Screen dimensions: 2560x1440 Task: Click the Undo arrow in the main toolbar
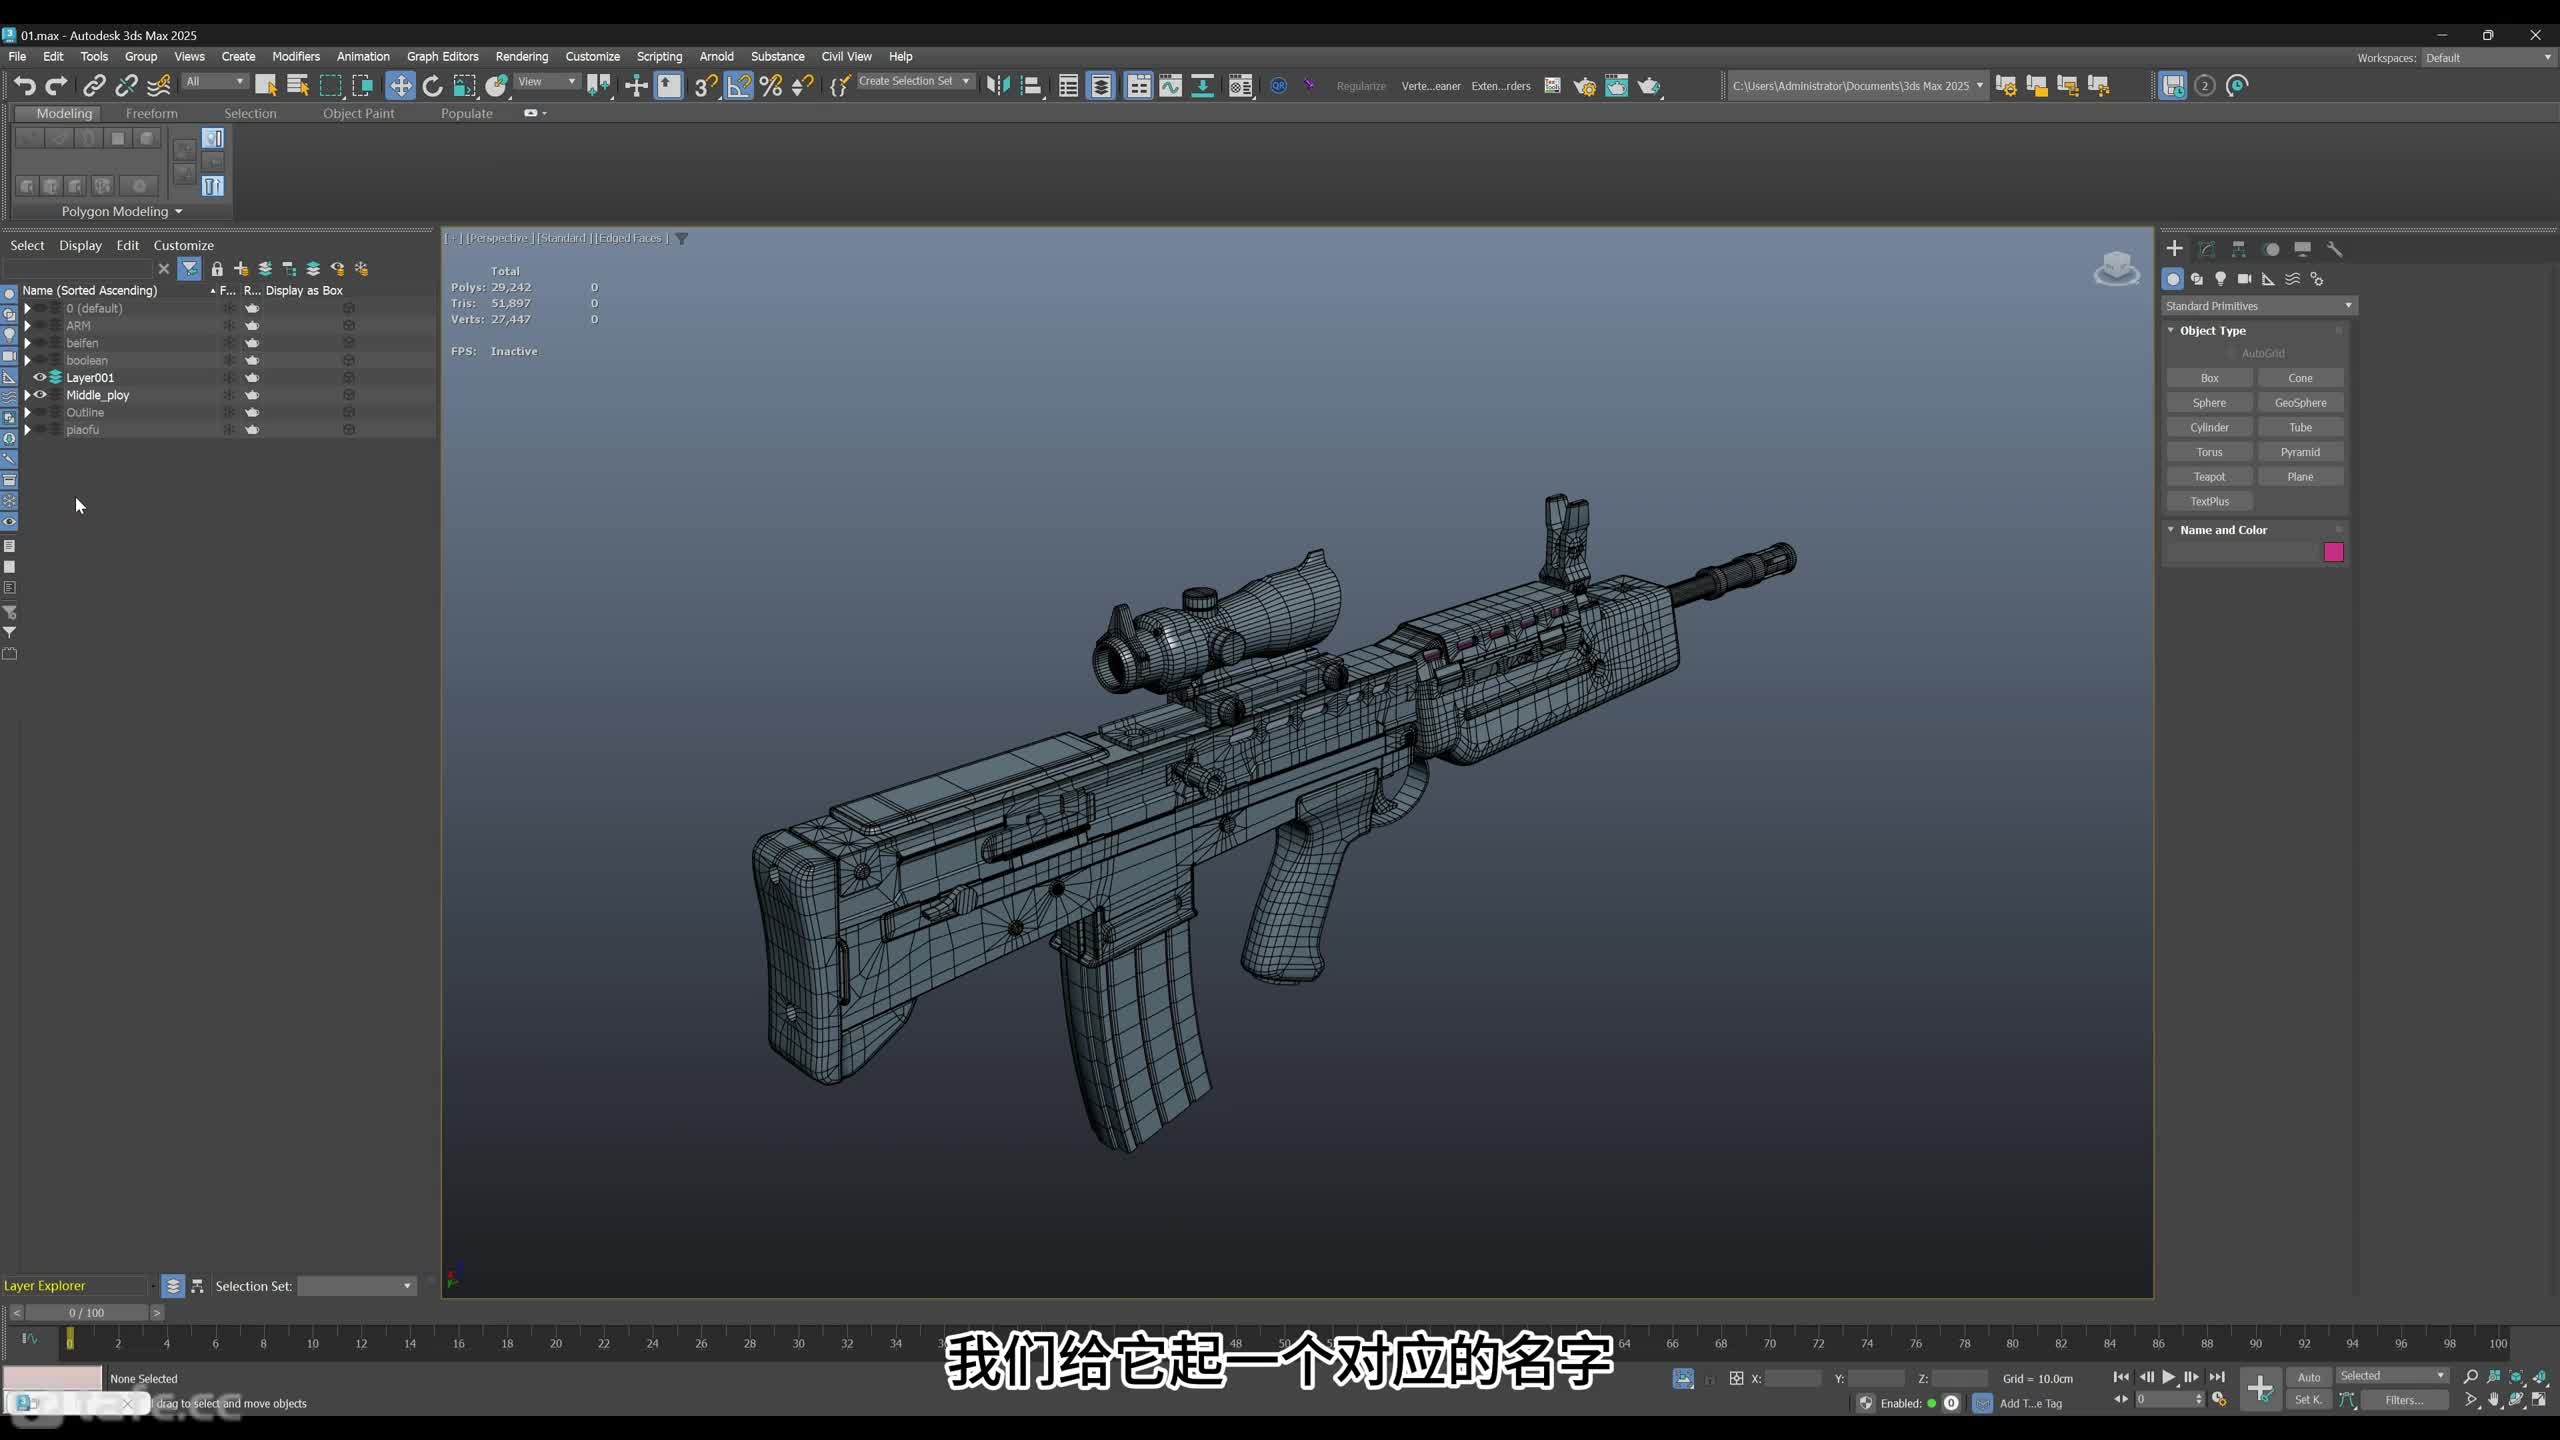coord(24,86)
